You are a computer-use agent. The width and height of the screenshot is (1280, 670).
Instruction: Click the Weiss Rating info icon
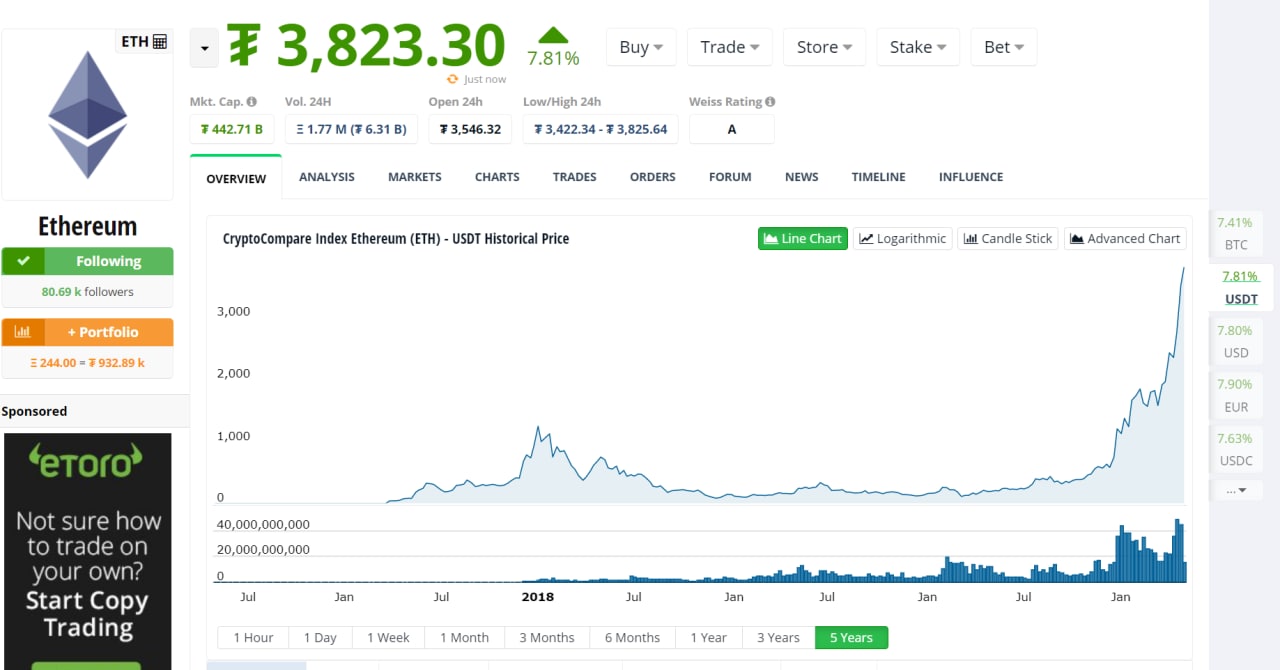(x=770, y=102)
